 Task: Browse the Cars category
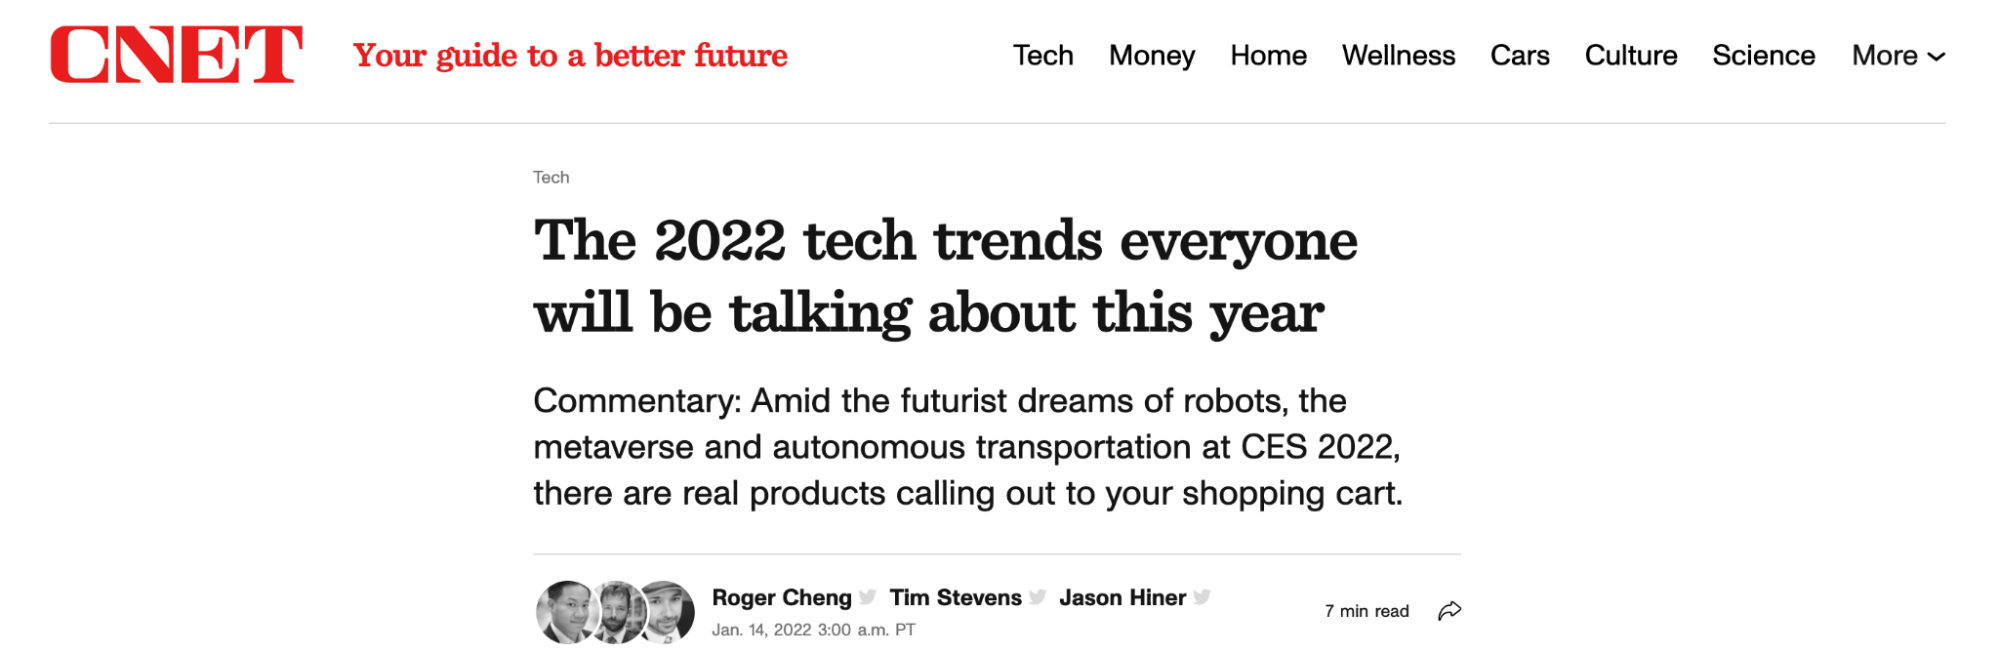coord(1519,56)
